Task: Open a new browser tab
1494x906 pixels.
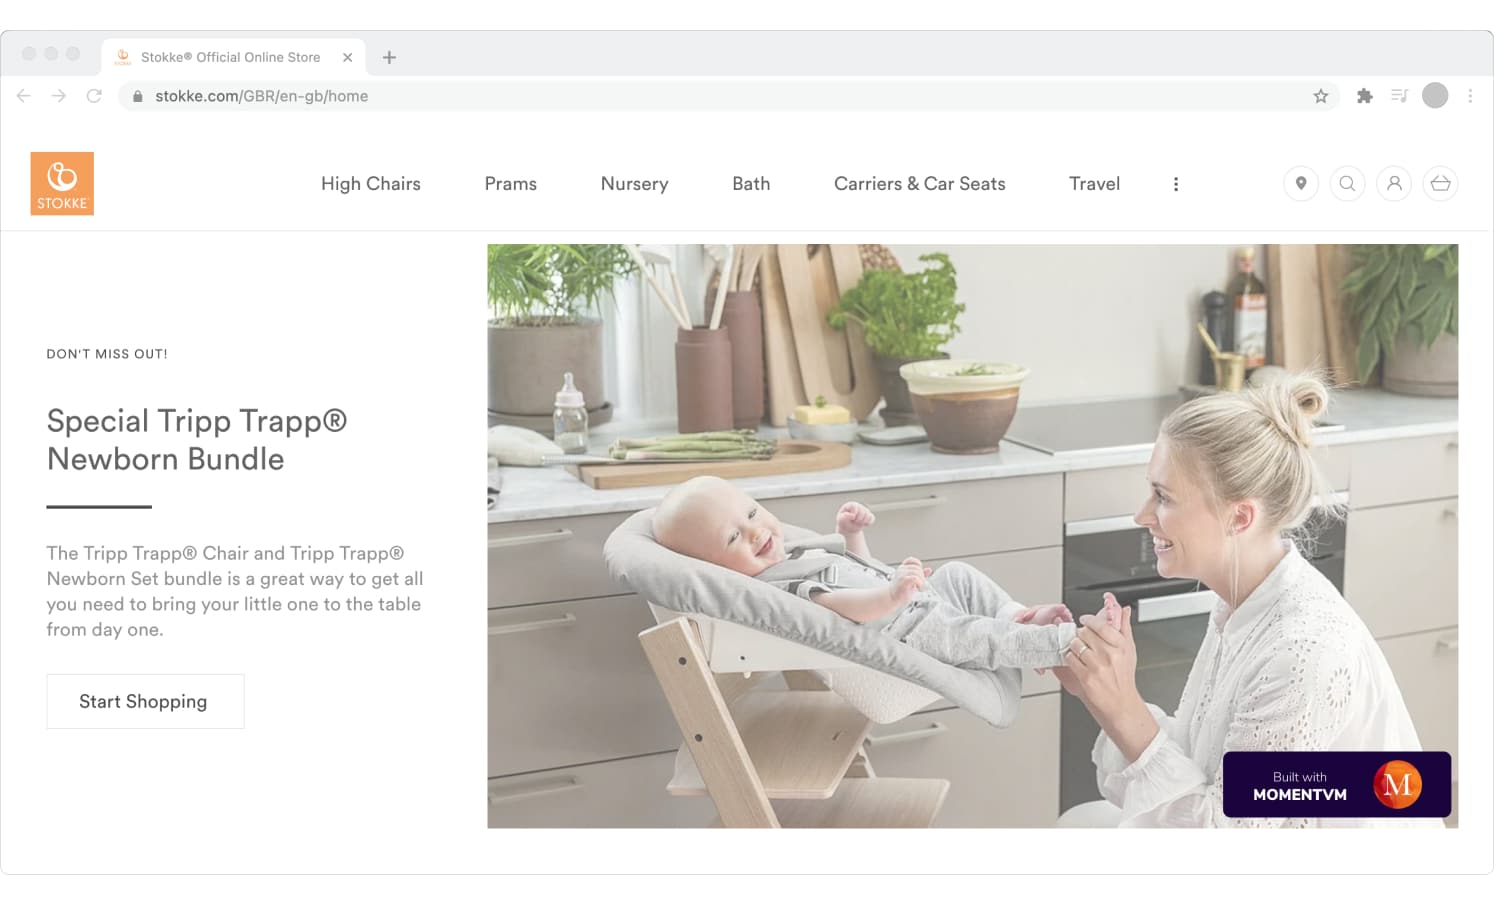Action: click(x=389, y=57)
